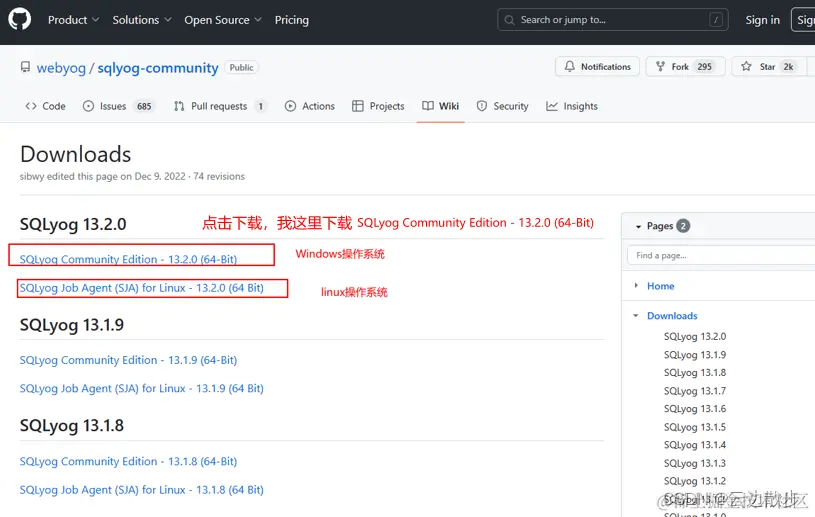Open the GitHub logo homepage
Viewport: 815px width, 517px height.
pyautogui.click(x=20, y=19)
